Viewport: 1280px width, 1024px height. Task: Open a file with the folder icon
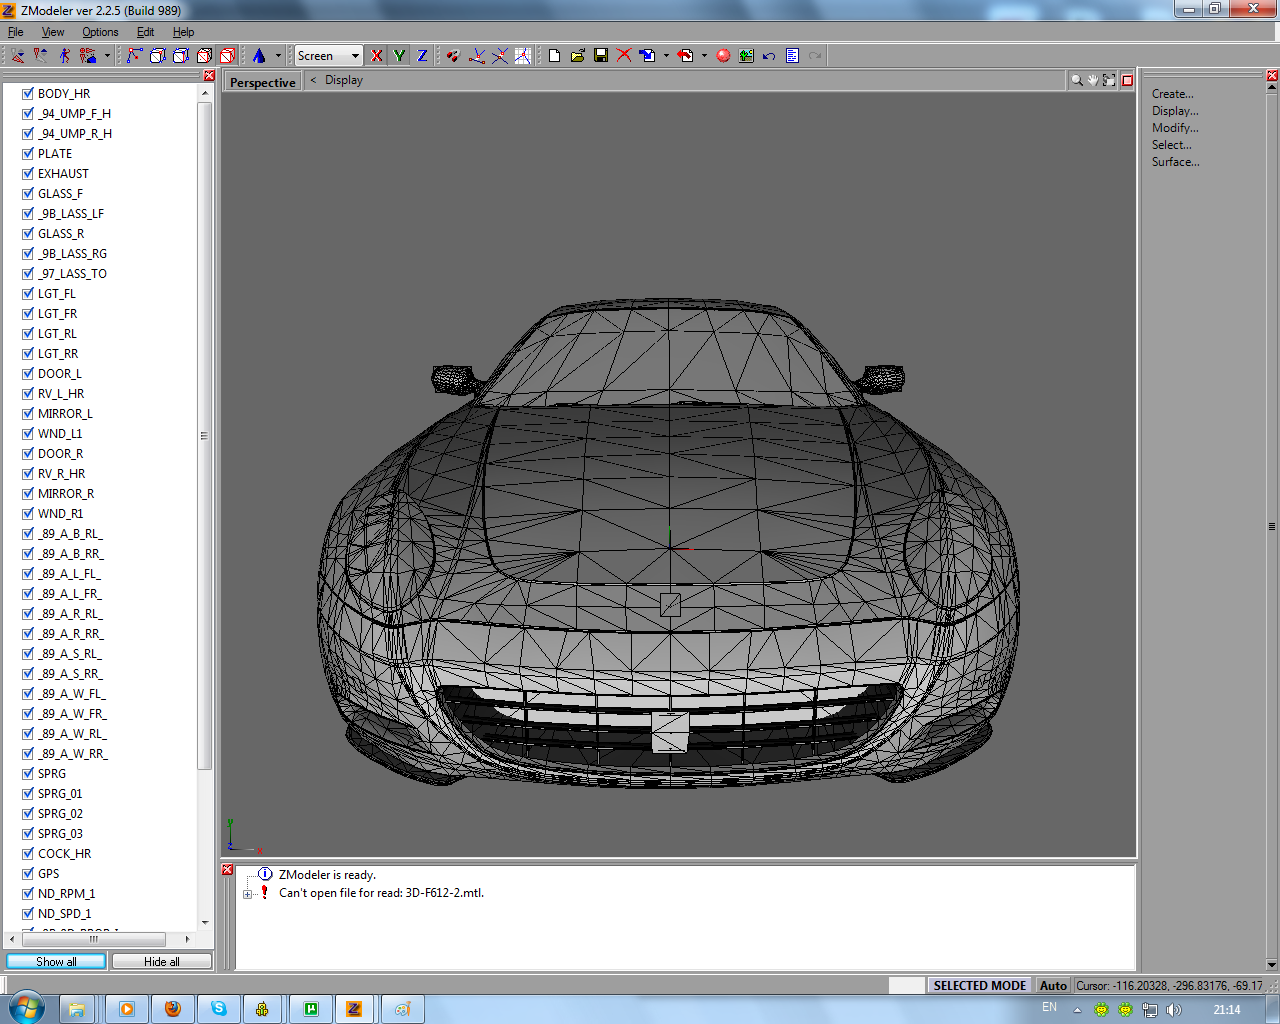click(577, 56)
